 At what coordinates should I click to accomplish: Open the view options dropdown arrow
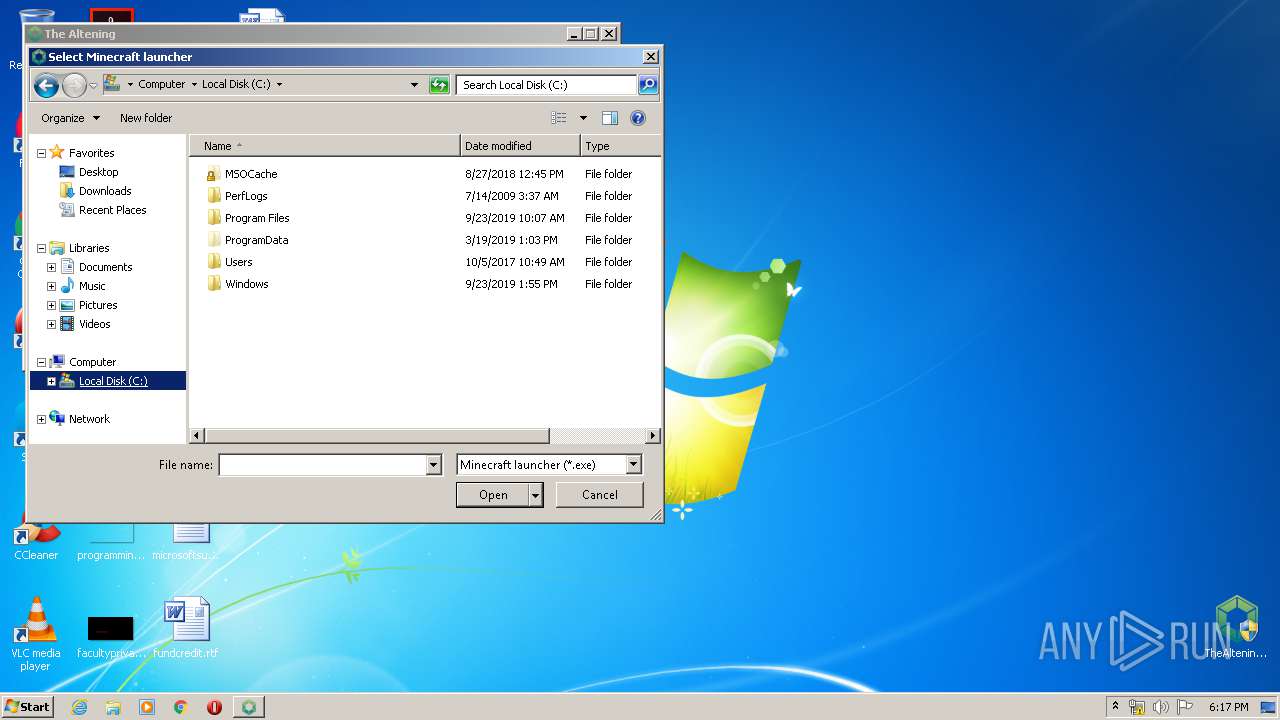(x=583, y=118)
